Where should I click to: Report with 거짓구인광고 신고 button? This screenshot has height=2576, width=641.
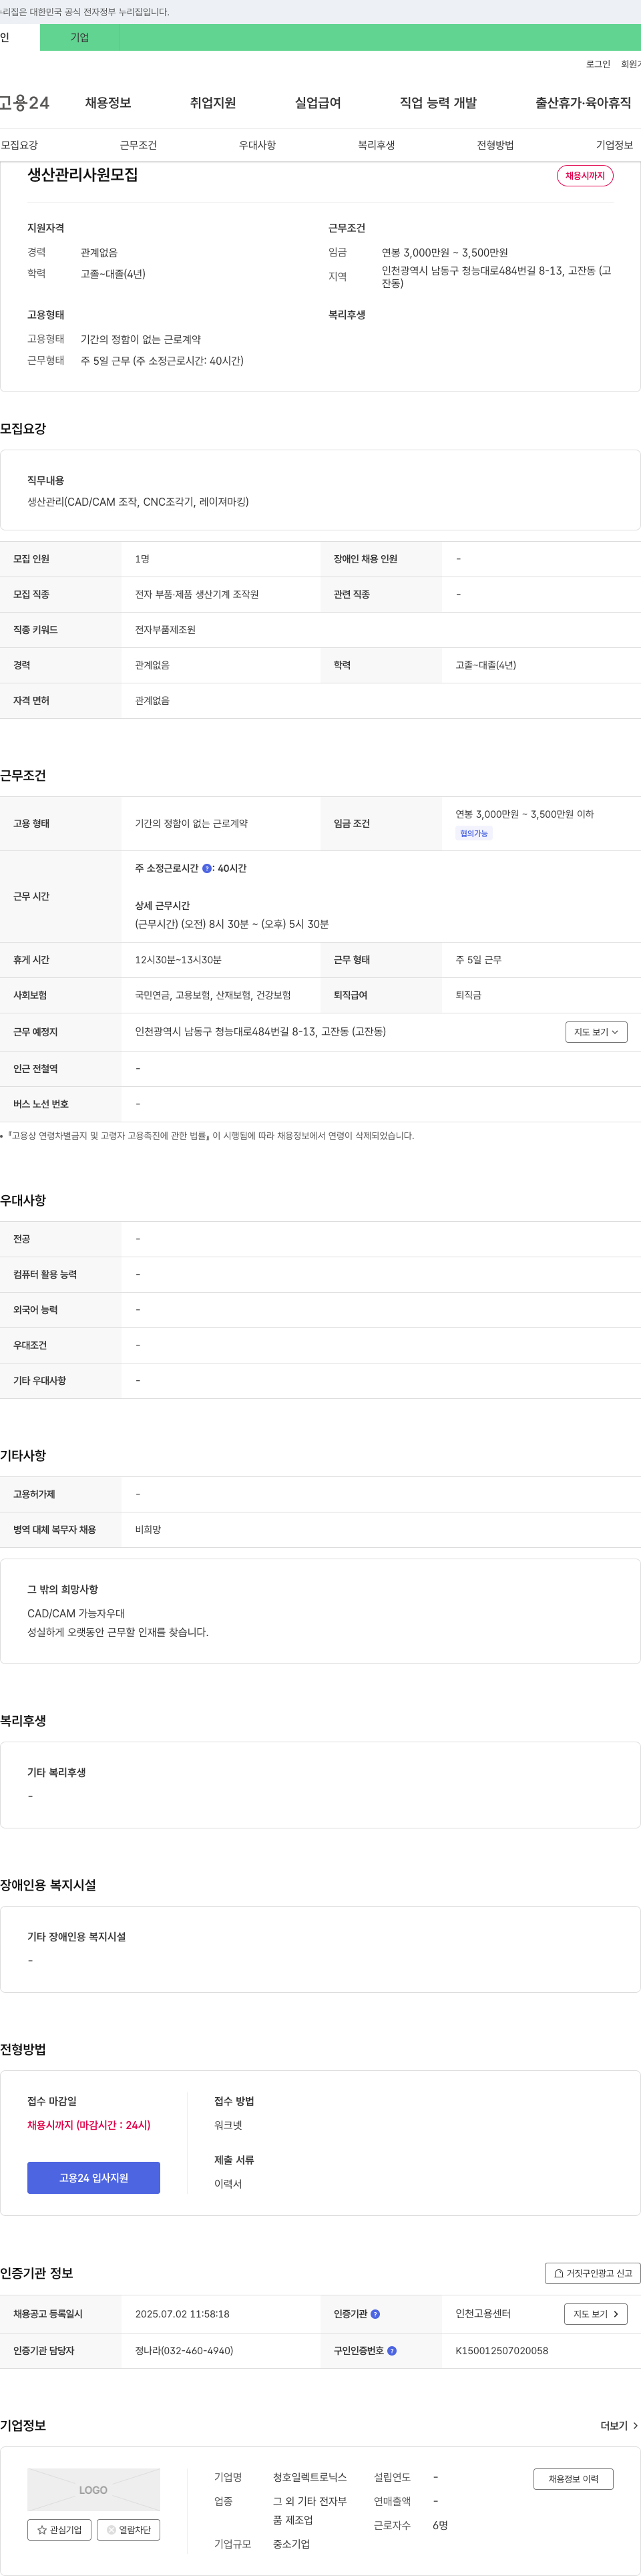tap(593, 2273)
